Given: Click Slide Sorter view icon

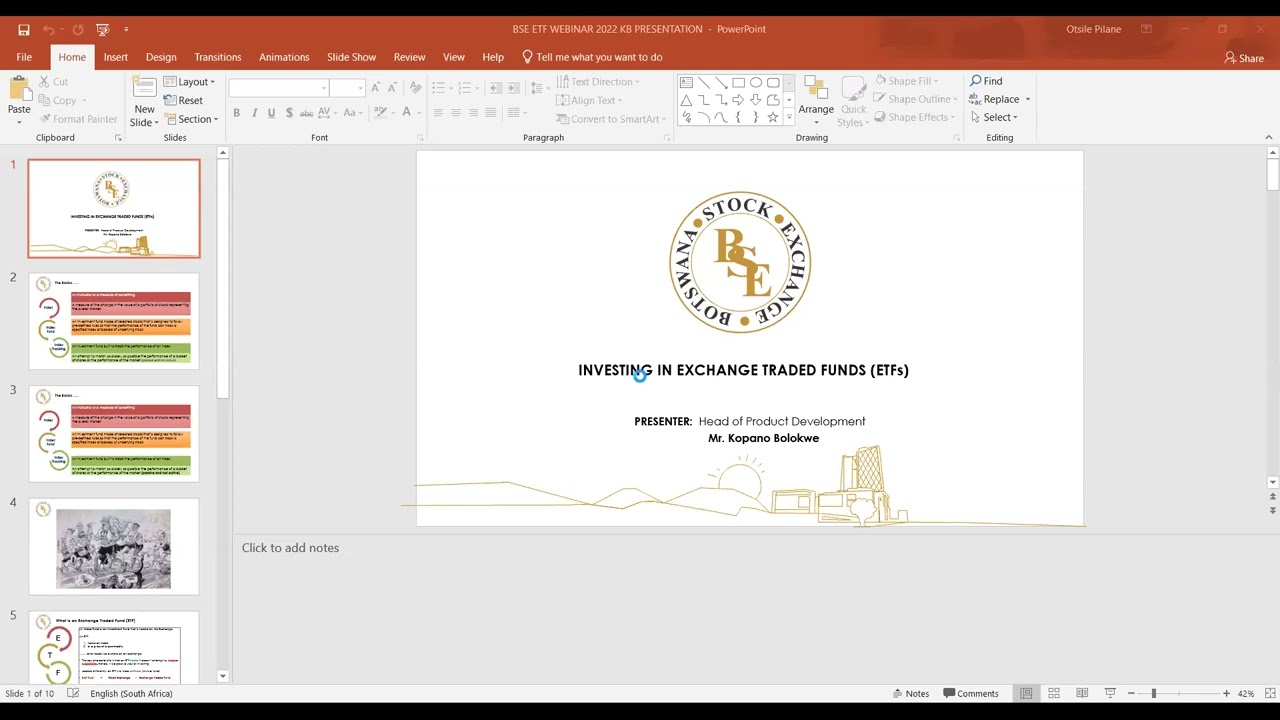Looking at the screenshot, I should point(1054,693).
